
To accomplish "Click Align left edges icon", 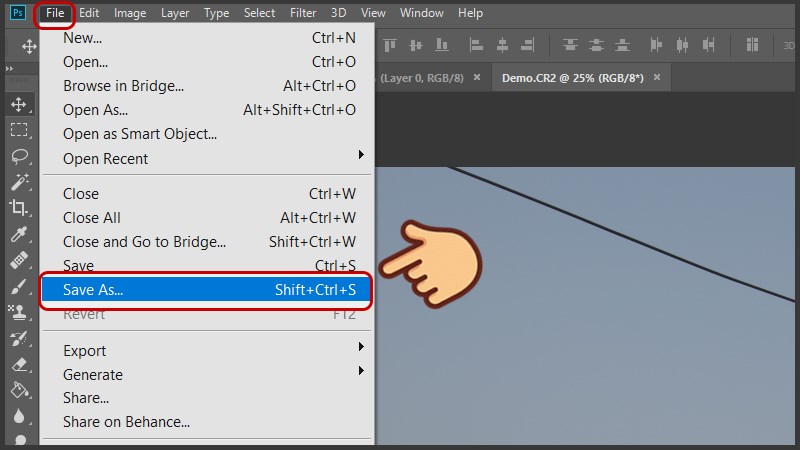I will pos(476,45).
